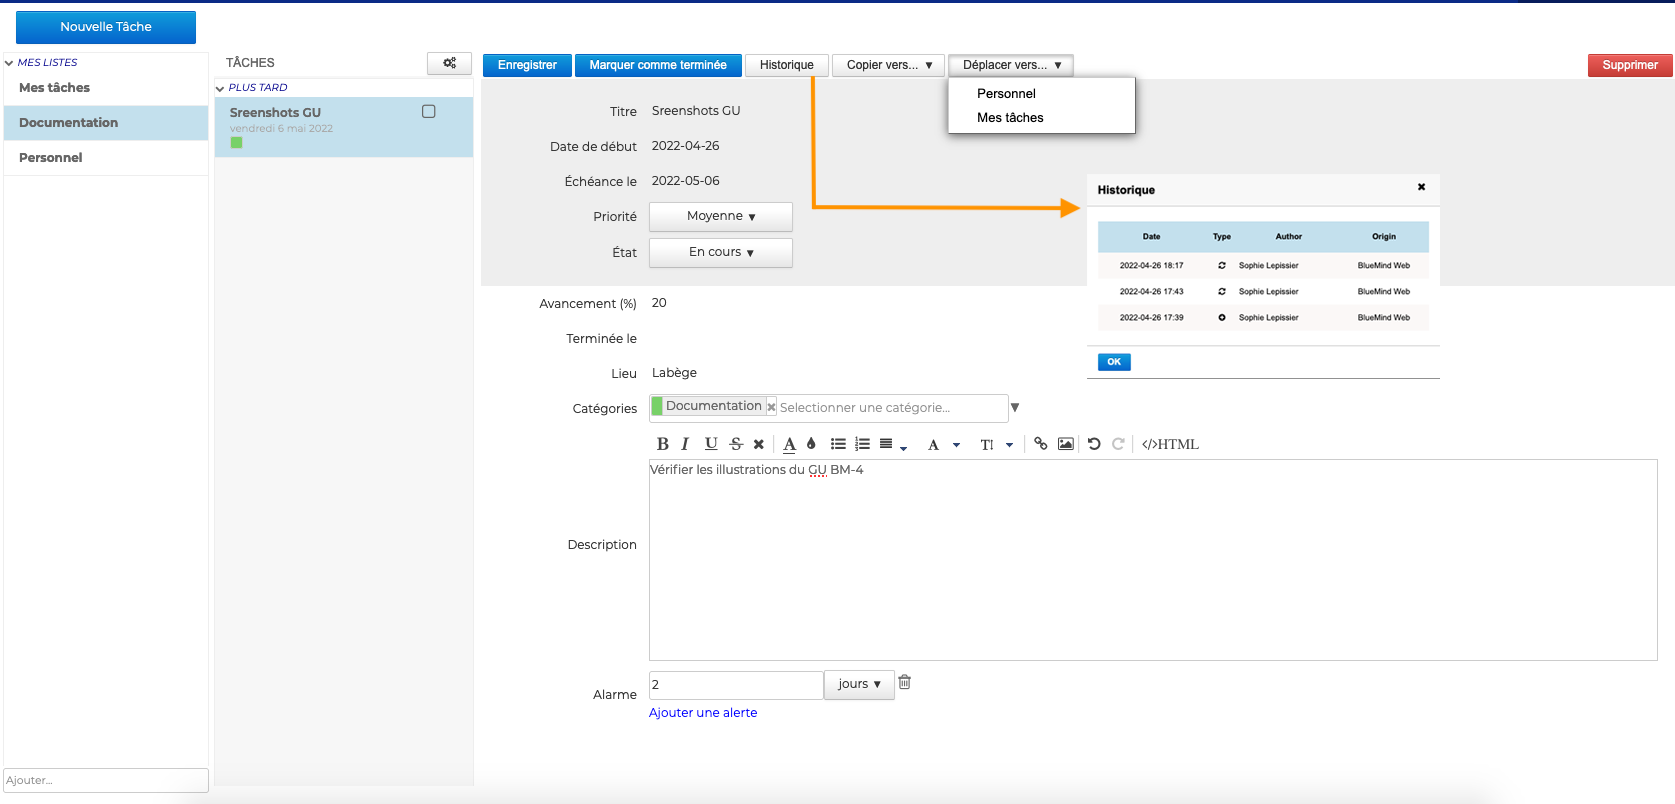Click the Enregistrer button
This screenshot has height=804, width=1675.
tap(527, 65)
